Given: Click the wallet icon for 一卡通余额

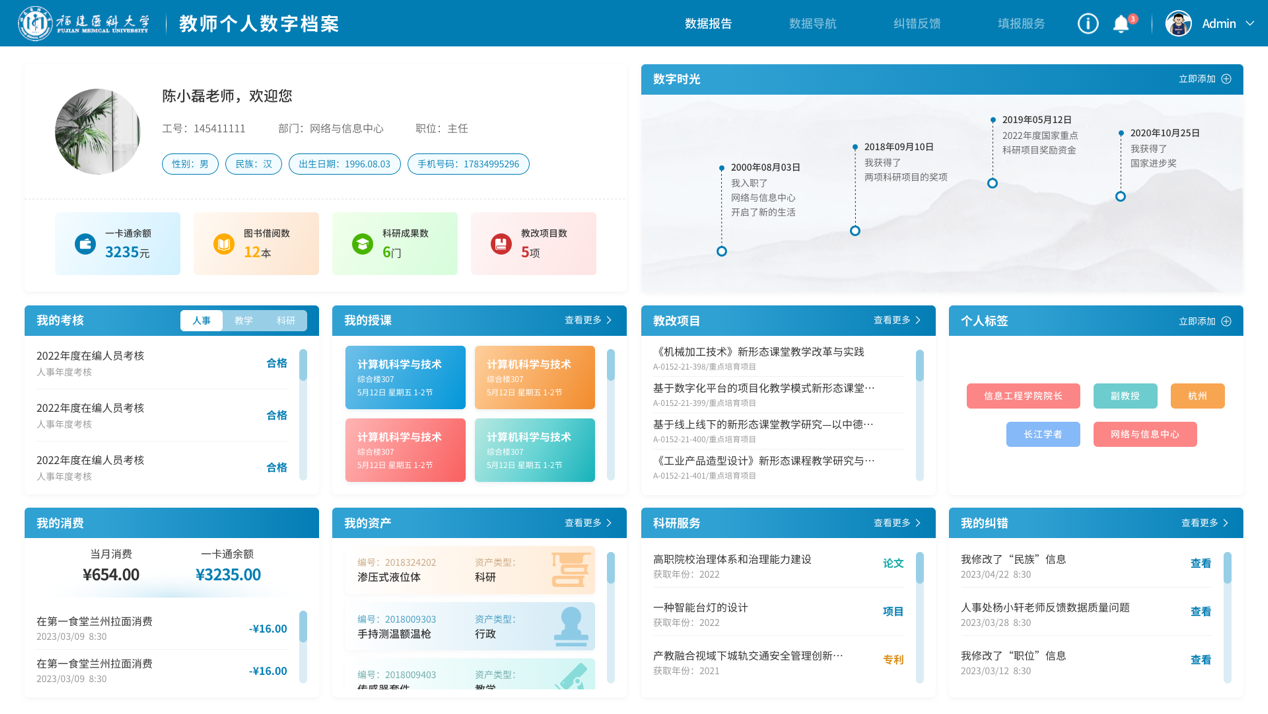Looking at the screenshot, I should (86, 244).
